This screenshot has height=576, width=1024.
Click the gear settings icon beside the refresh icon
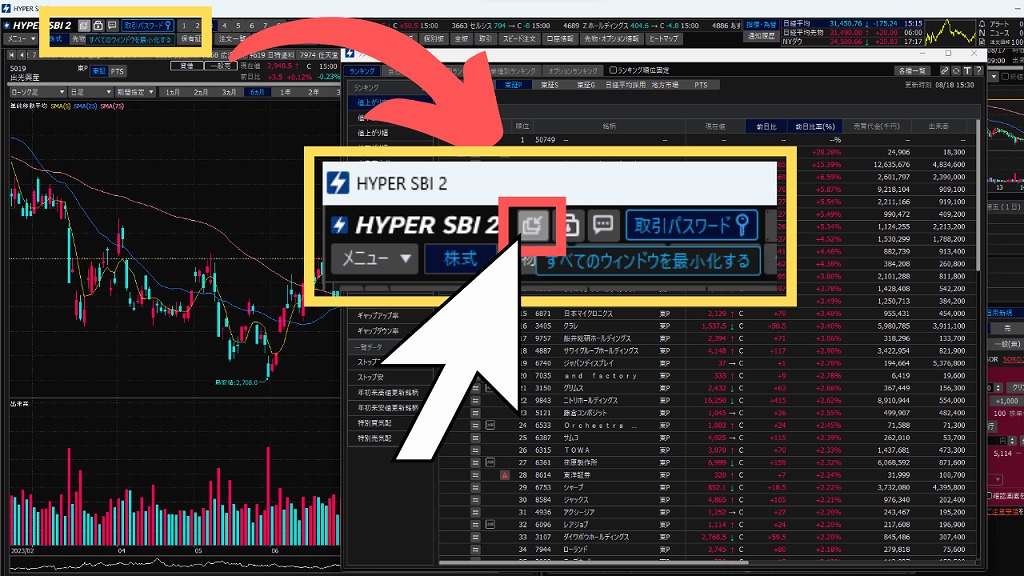pyautogui.click(x=956, y=71)
